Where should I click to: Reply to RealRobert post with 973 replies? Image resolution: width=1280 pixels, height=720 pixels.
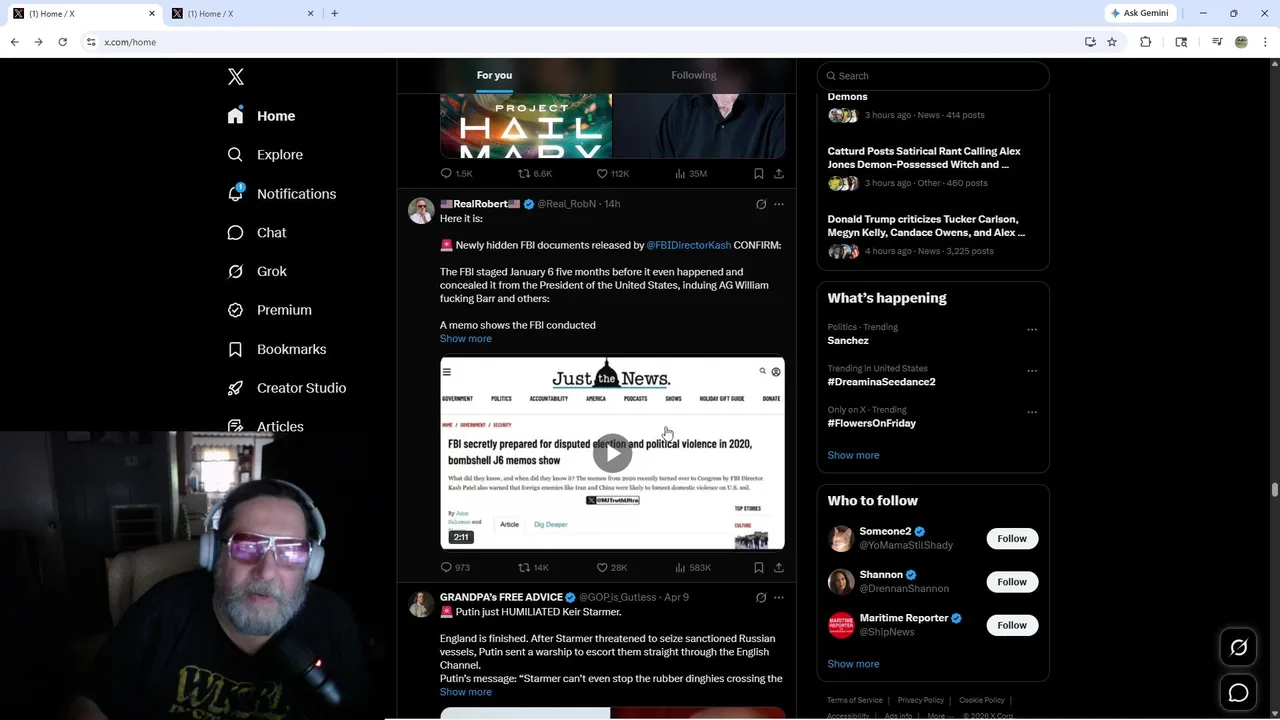455,567
